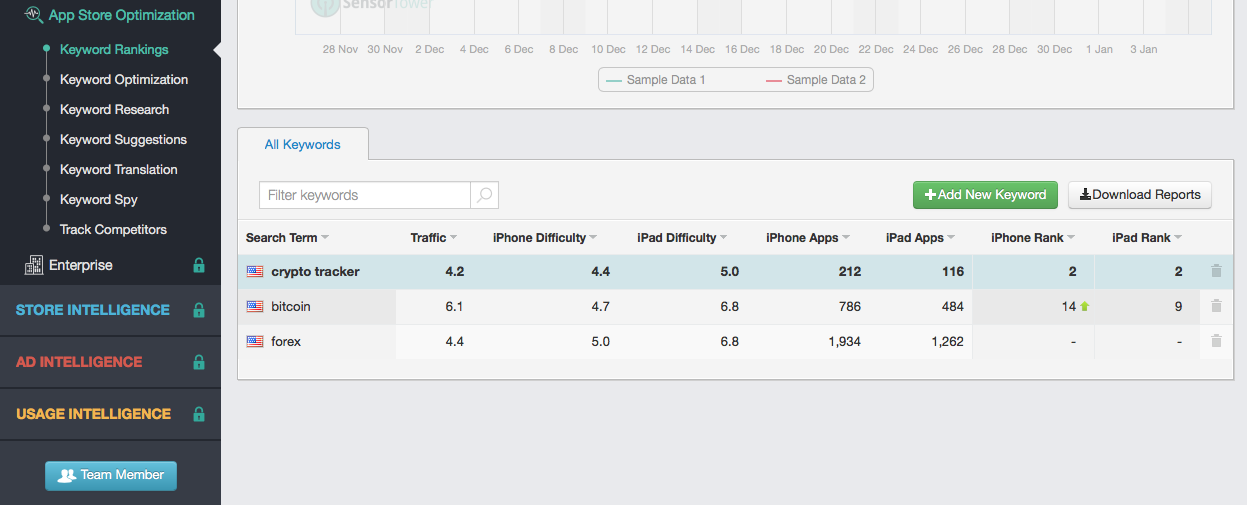Click the 6.1 Traffic value for bitcoin
This screenshot has height=505, width=1247.
[x=454, y=307]
